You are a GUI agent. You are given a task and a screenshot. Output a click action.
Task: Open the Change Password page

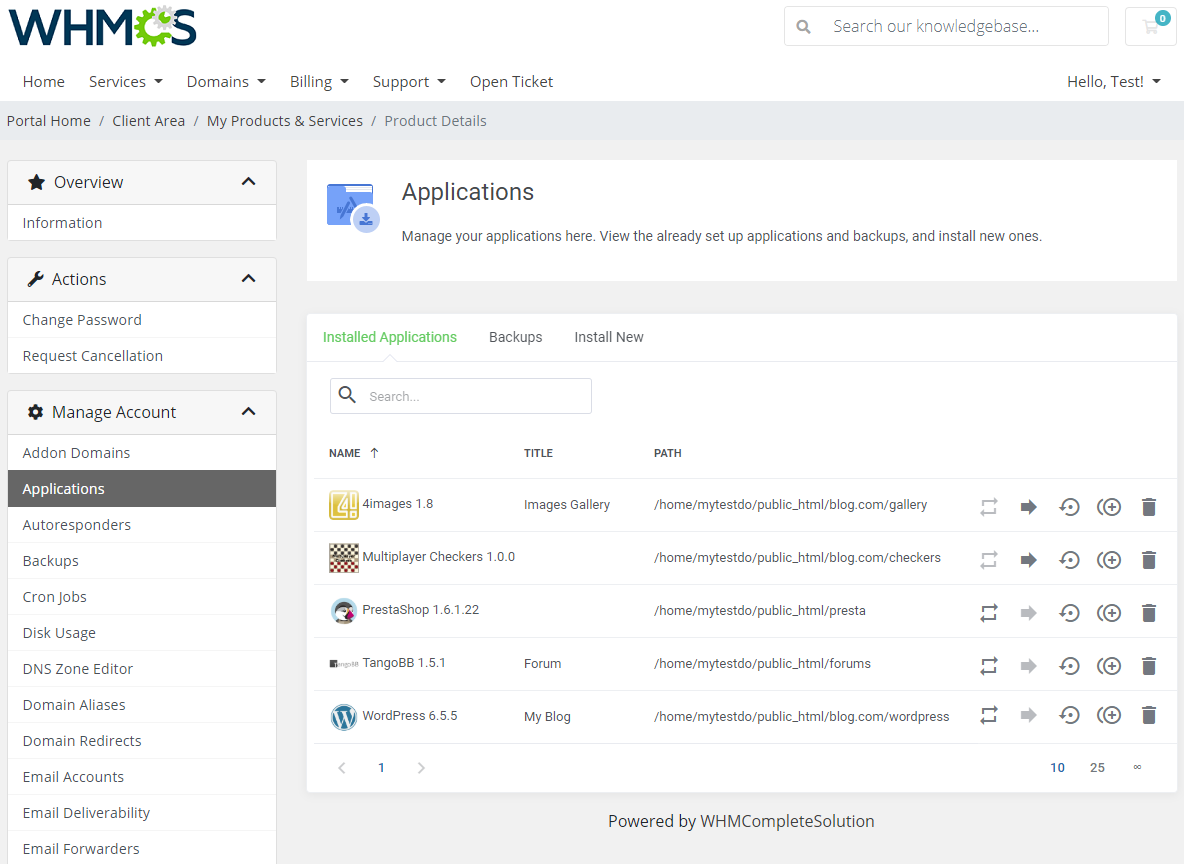coord(81,319)
